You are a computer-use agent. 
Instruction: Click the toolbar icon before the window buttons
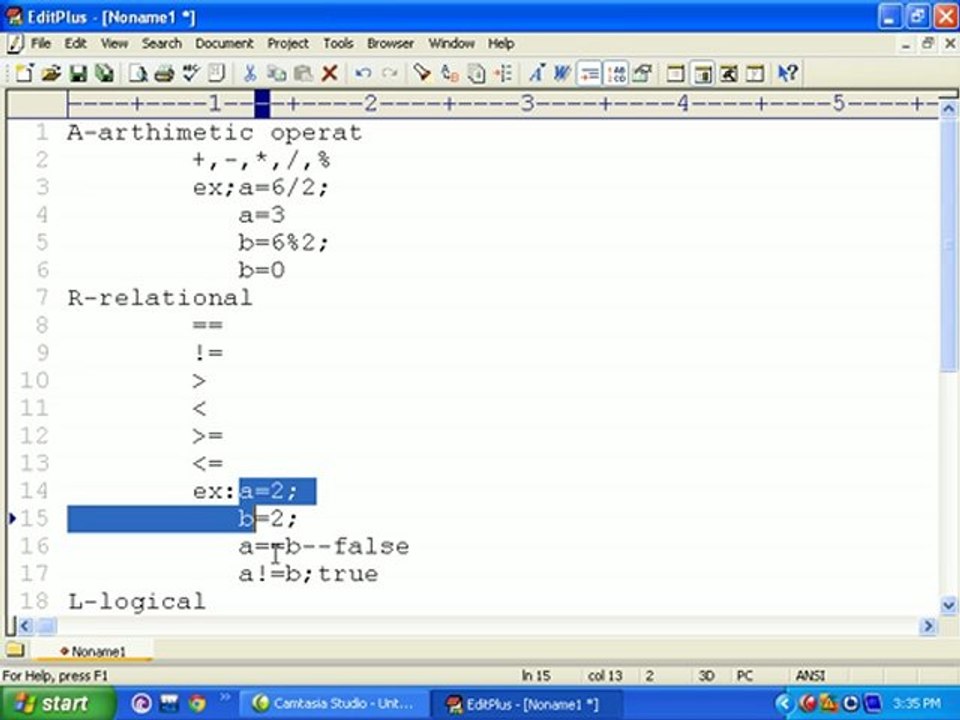click(642, 73)
